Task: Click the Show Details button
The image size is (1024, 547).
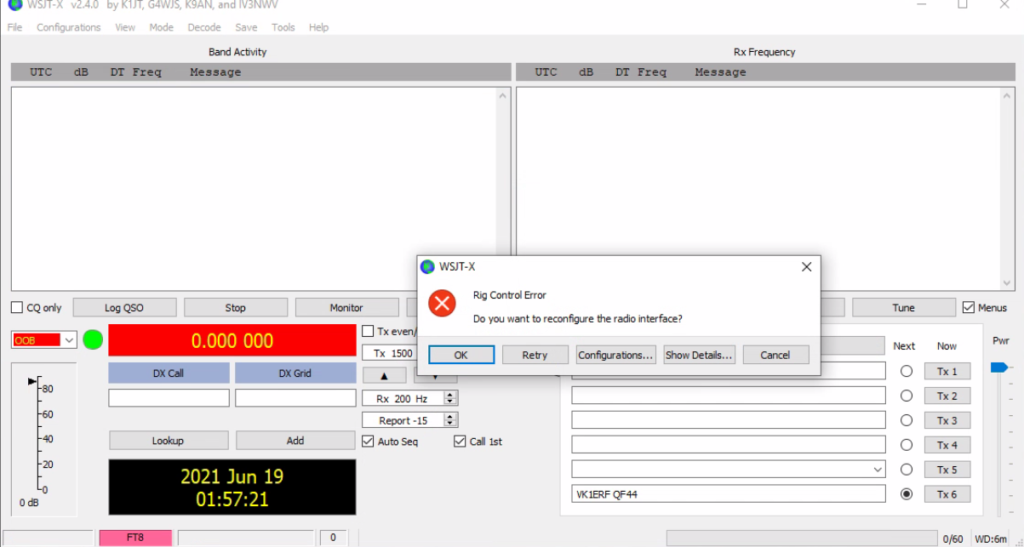Action: coord(699,355)
